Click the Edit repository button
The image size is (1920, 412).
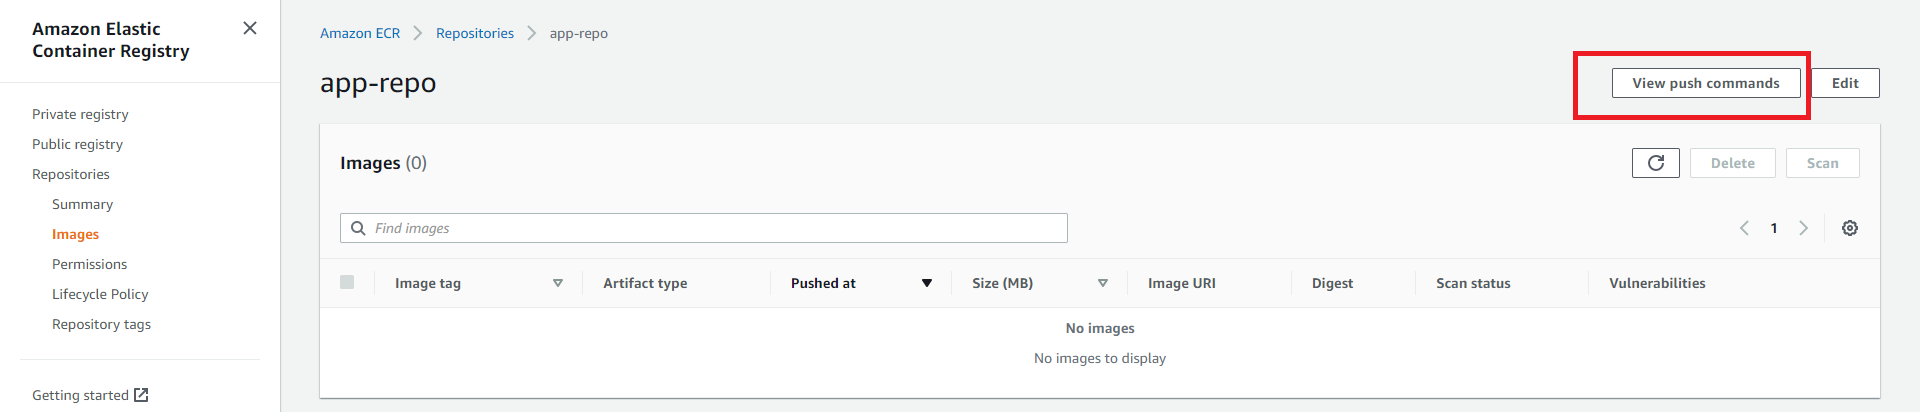(1845, 83)
